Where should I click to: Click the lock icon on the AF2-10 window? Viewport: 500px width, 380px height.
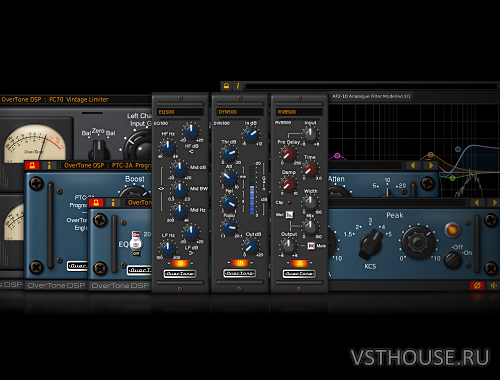227,86
